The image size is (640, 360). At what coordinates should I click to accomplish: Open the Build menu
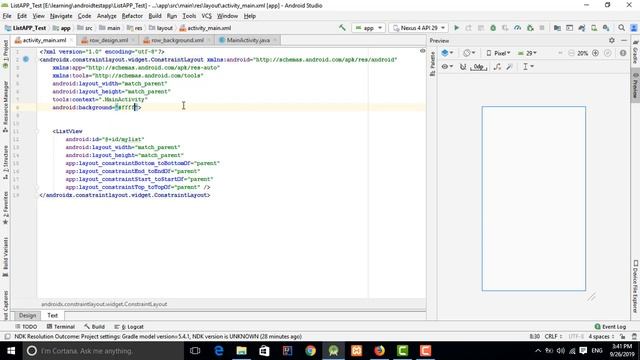[155, 16]
